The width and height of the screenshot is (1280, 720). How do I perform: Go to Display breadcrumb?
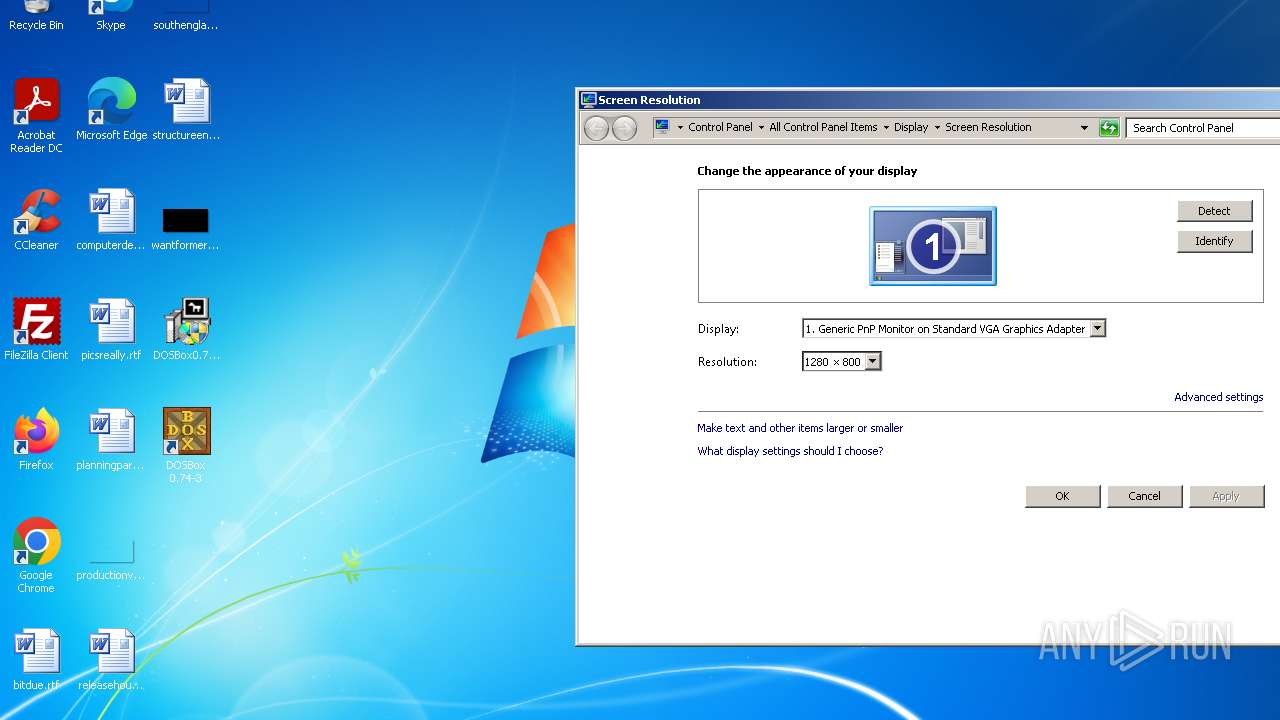(x=911, y=127)
